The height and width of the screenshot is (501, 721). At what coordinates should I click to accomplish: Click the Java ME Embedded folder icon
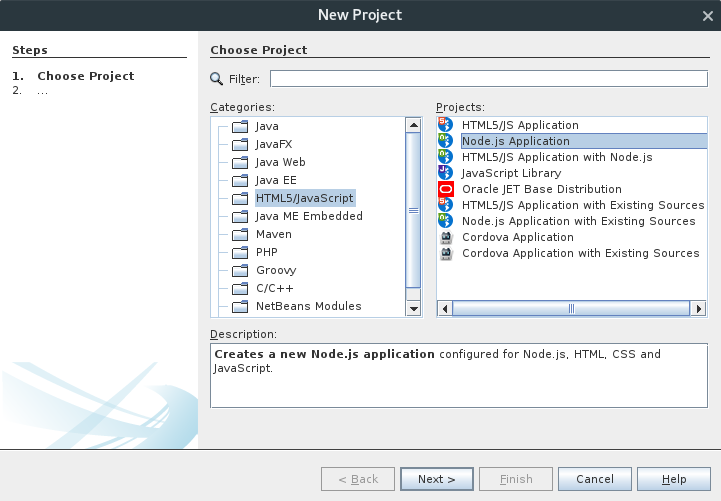(240, 216)
